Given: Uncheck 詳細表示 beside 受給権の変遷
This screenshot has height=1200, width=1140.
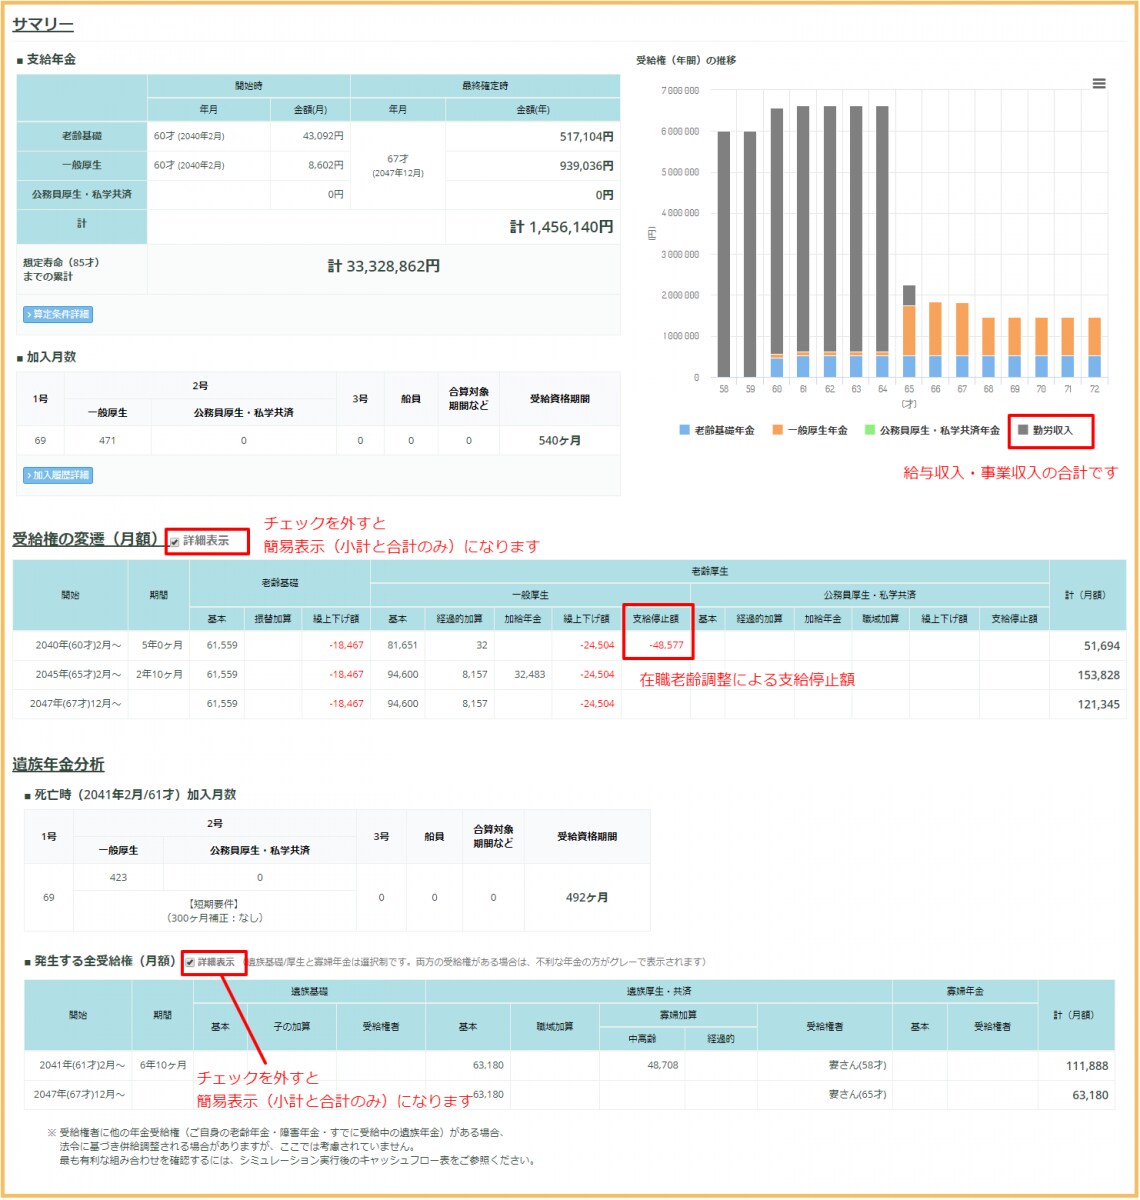Looking at the screenshot, I should [174, 542].
